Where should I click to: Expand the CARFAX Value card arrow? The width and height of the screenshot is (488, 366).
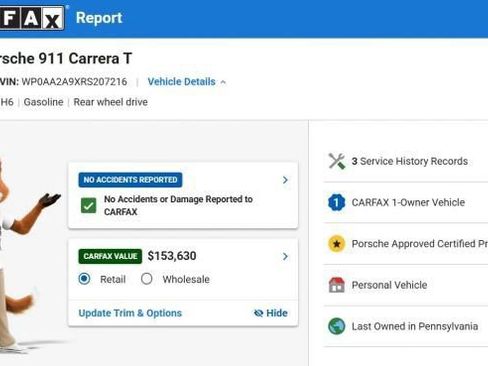[285, 256]
